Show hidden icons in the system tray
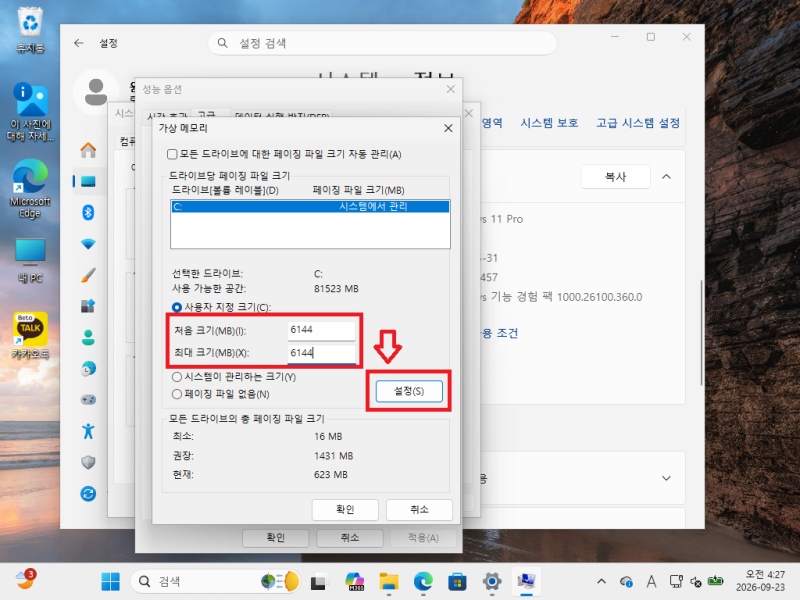This screenshot has height=600, width=800. point(602,582)
